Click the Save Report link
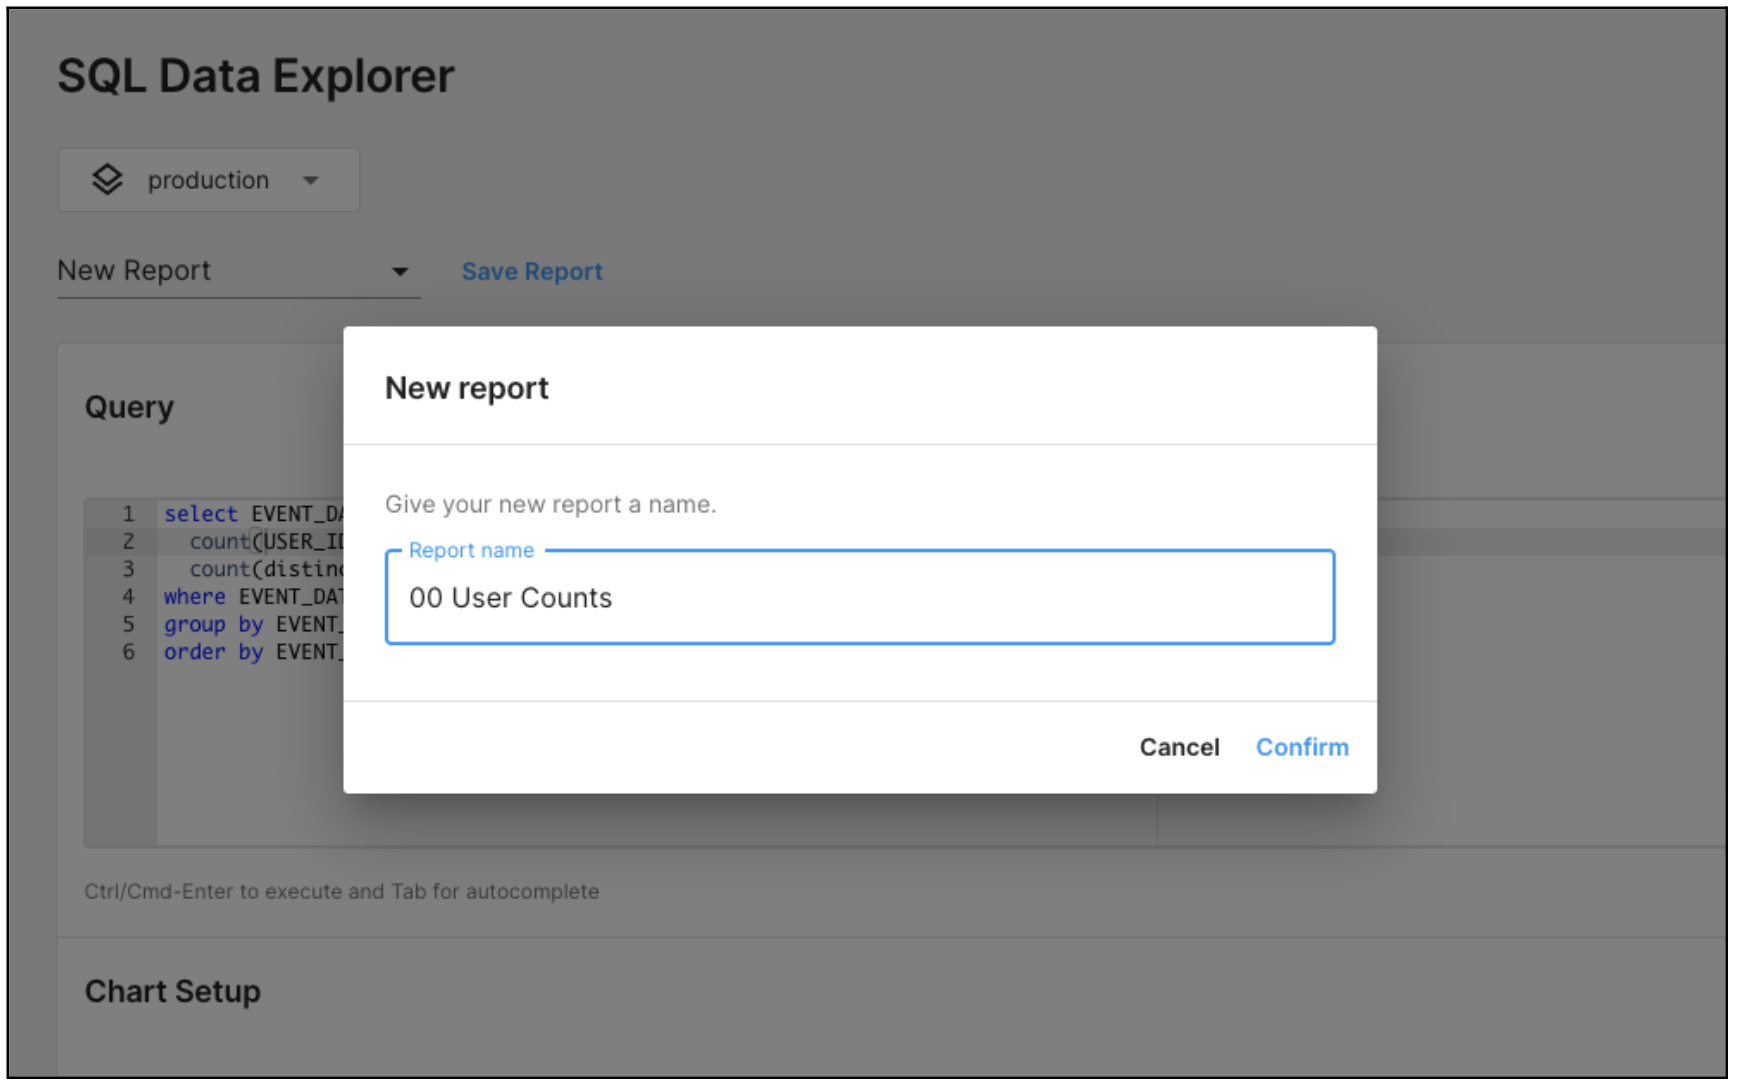This screenshot has height=1086, width=1738. click(532, 272)
